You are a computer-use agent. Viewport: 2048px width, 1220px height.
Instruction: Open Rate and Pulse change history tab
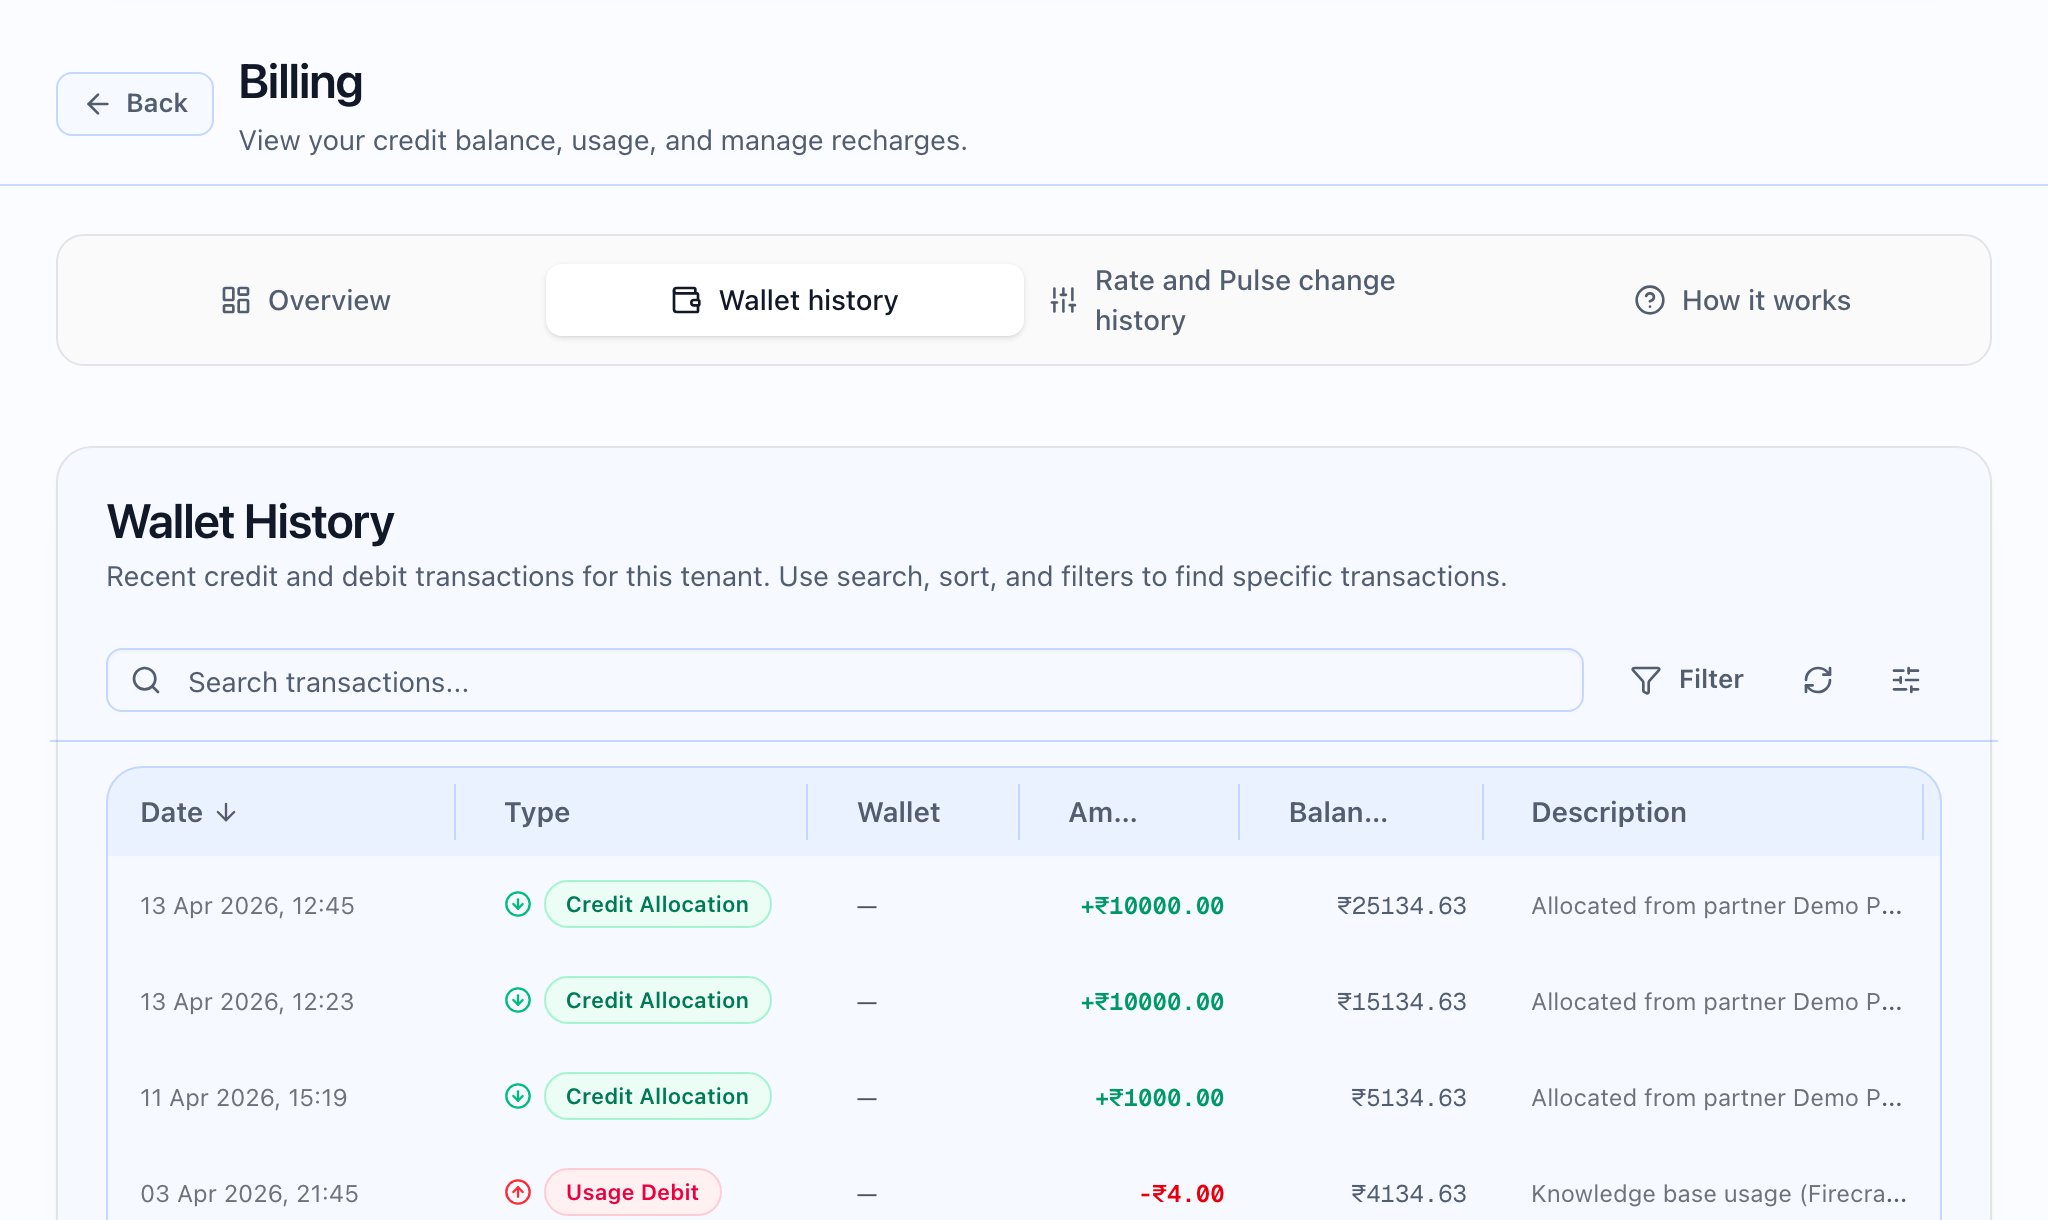click(1264, 300)
